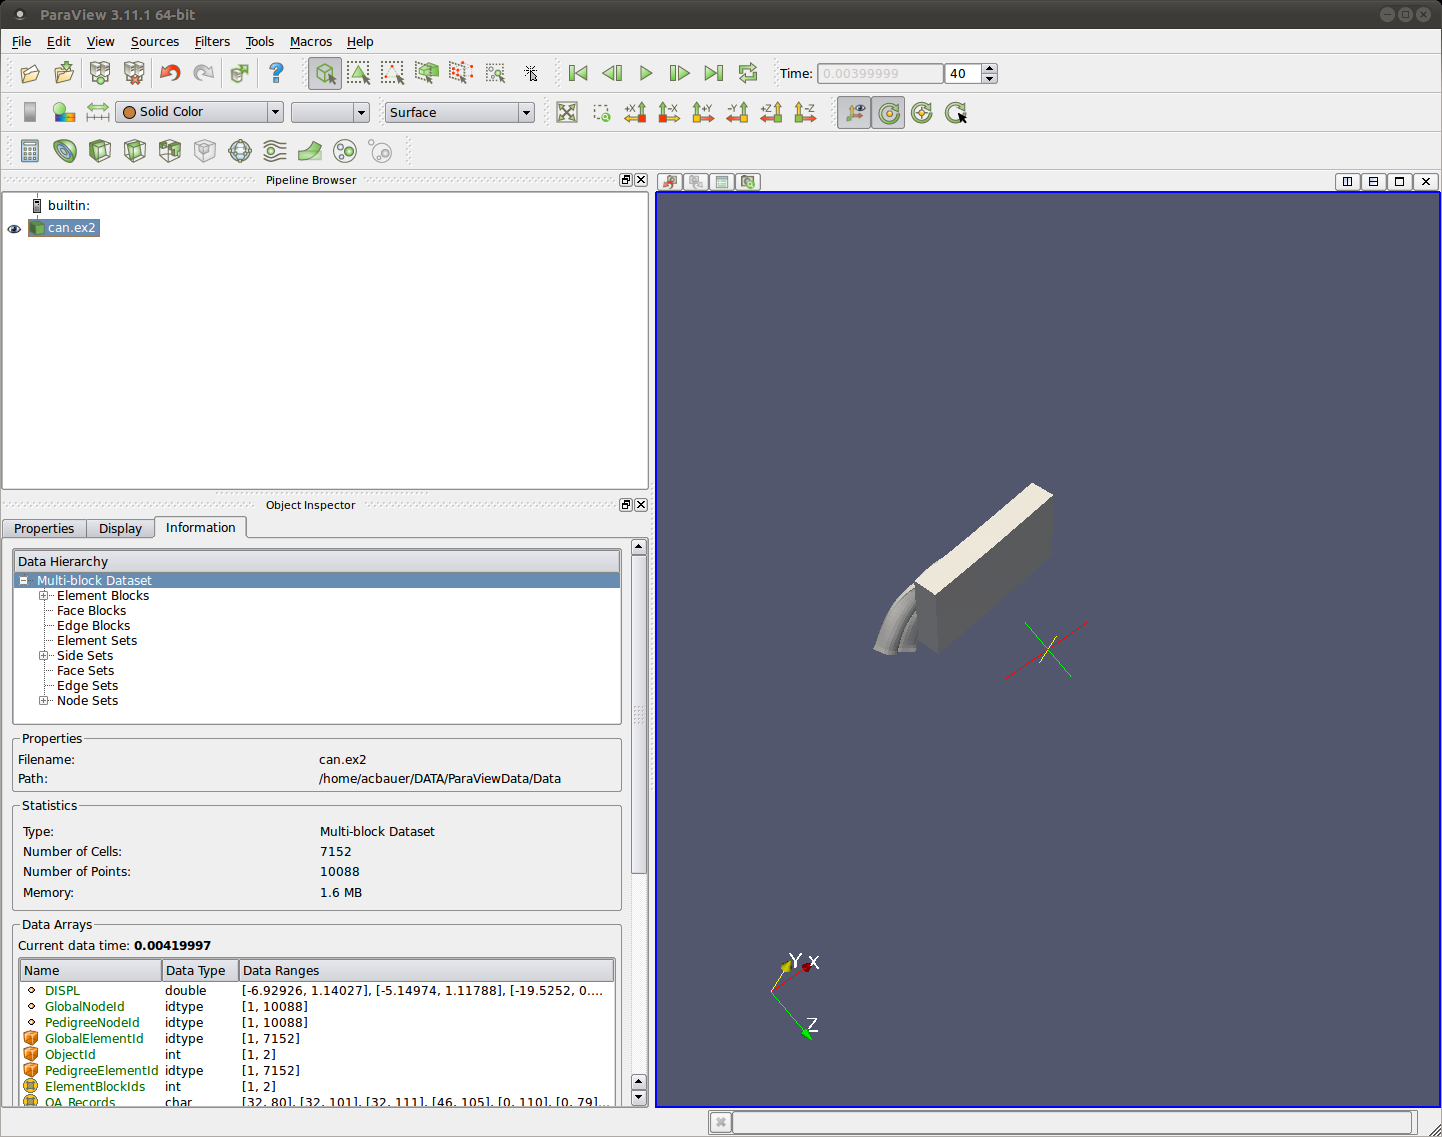
Task: Jump to the last time step
Action: [x=713, y=73]
